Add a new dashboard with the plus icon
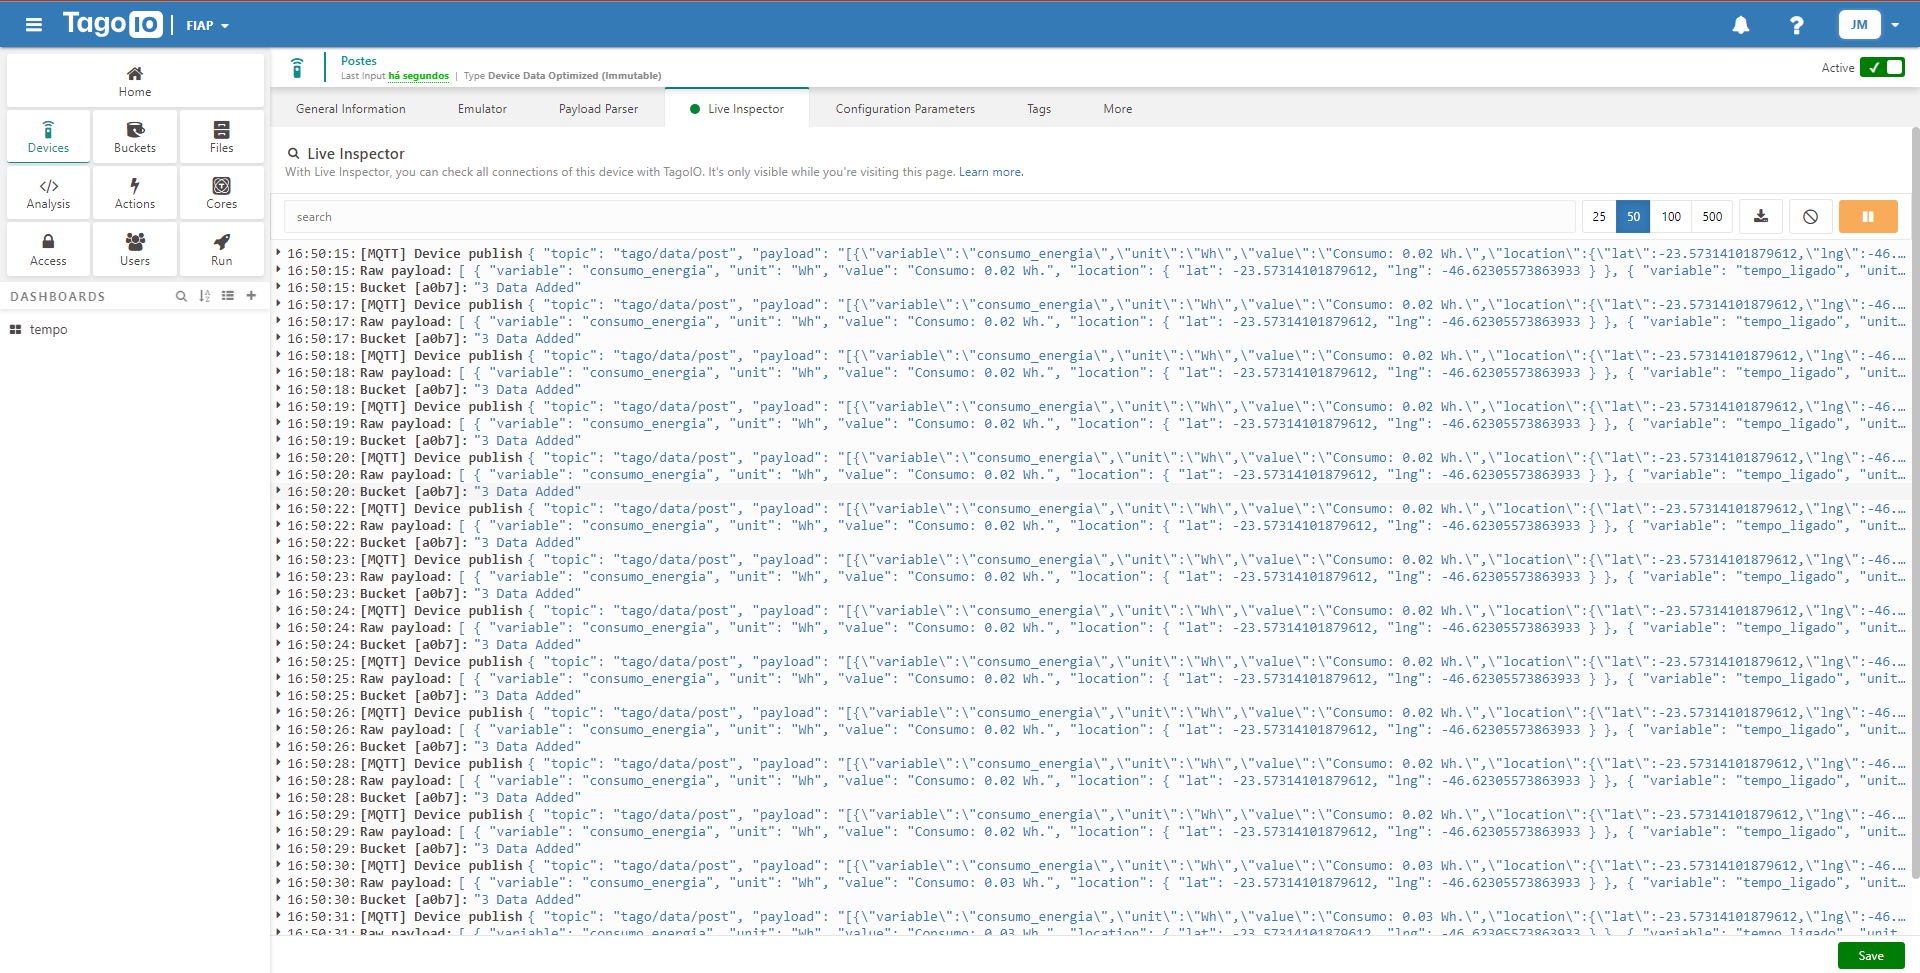 (251, 296)
